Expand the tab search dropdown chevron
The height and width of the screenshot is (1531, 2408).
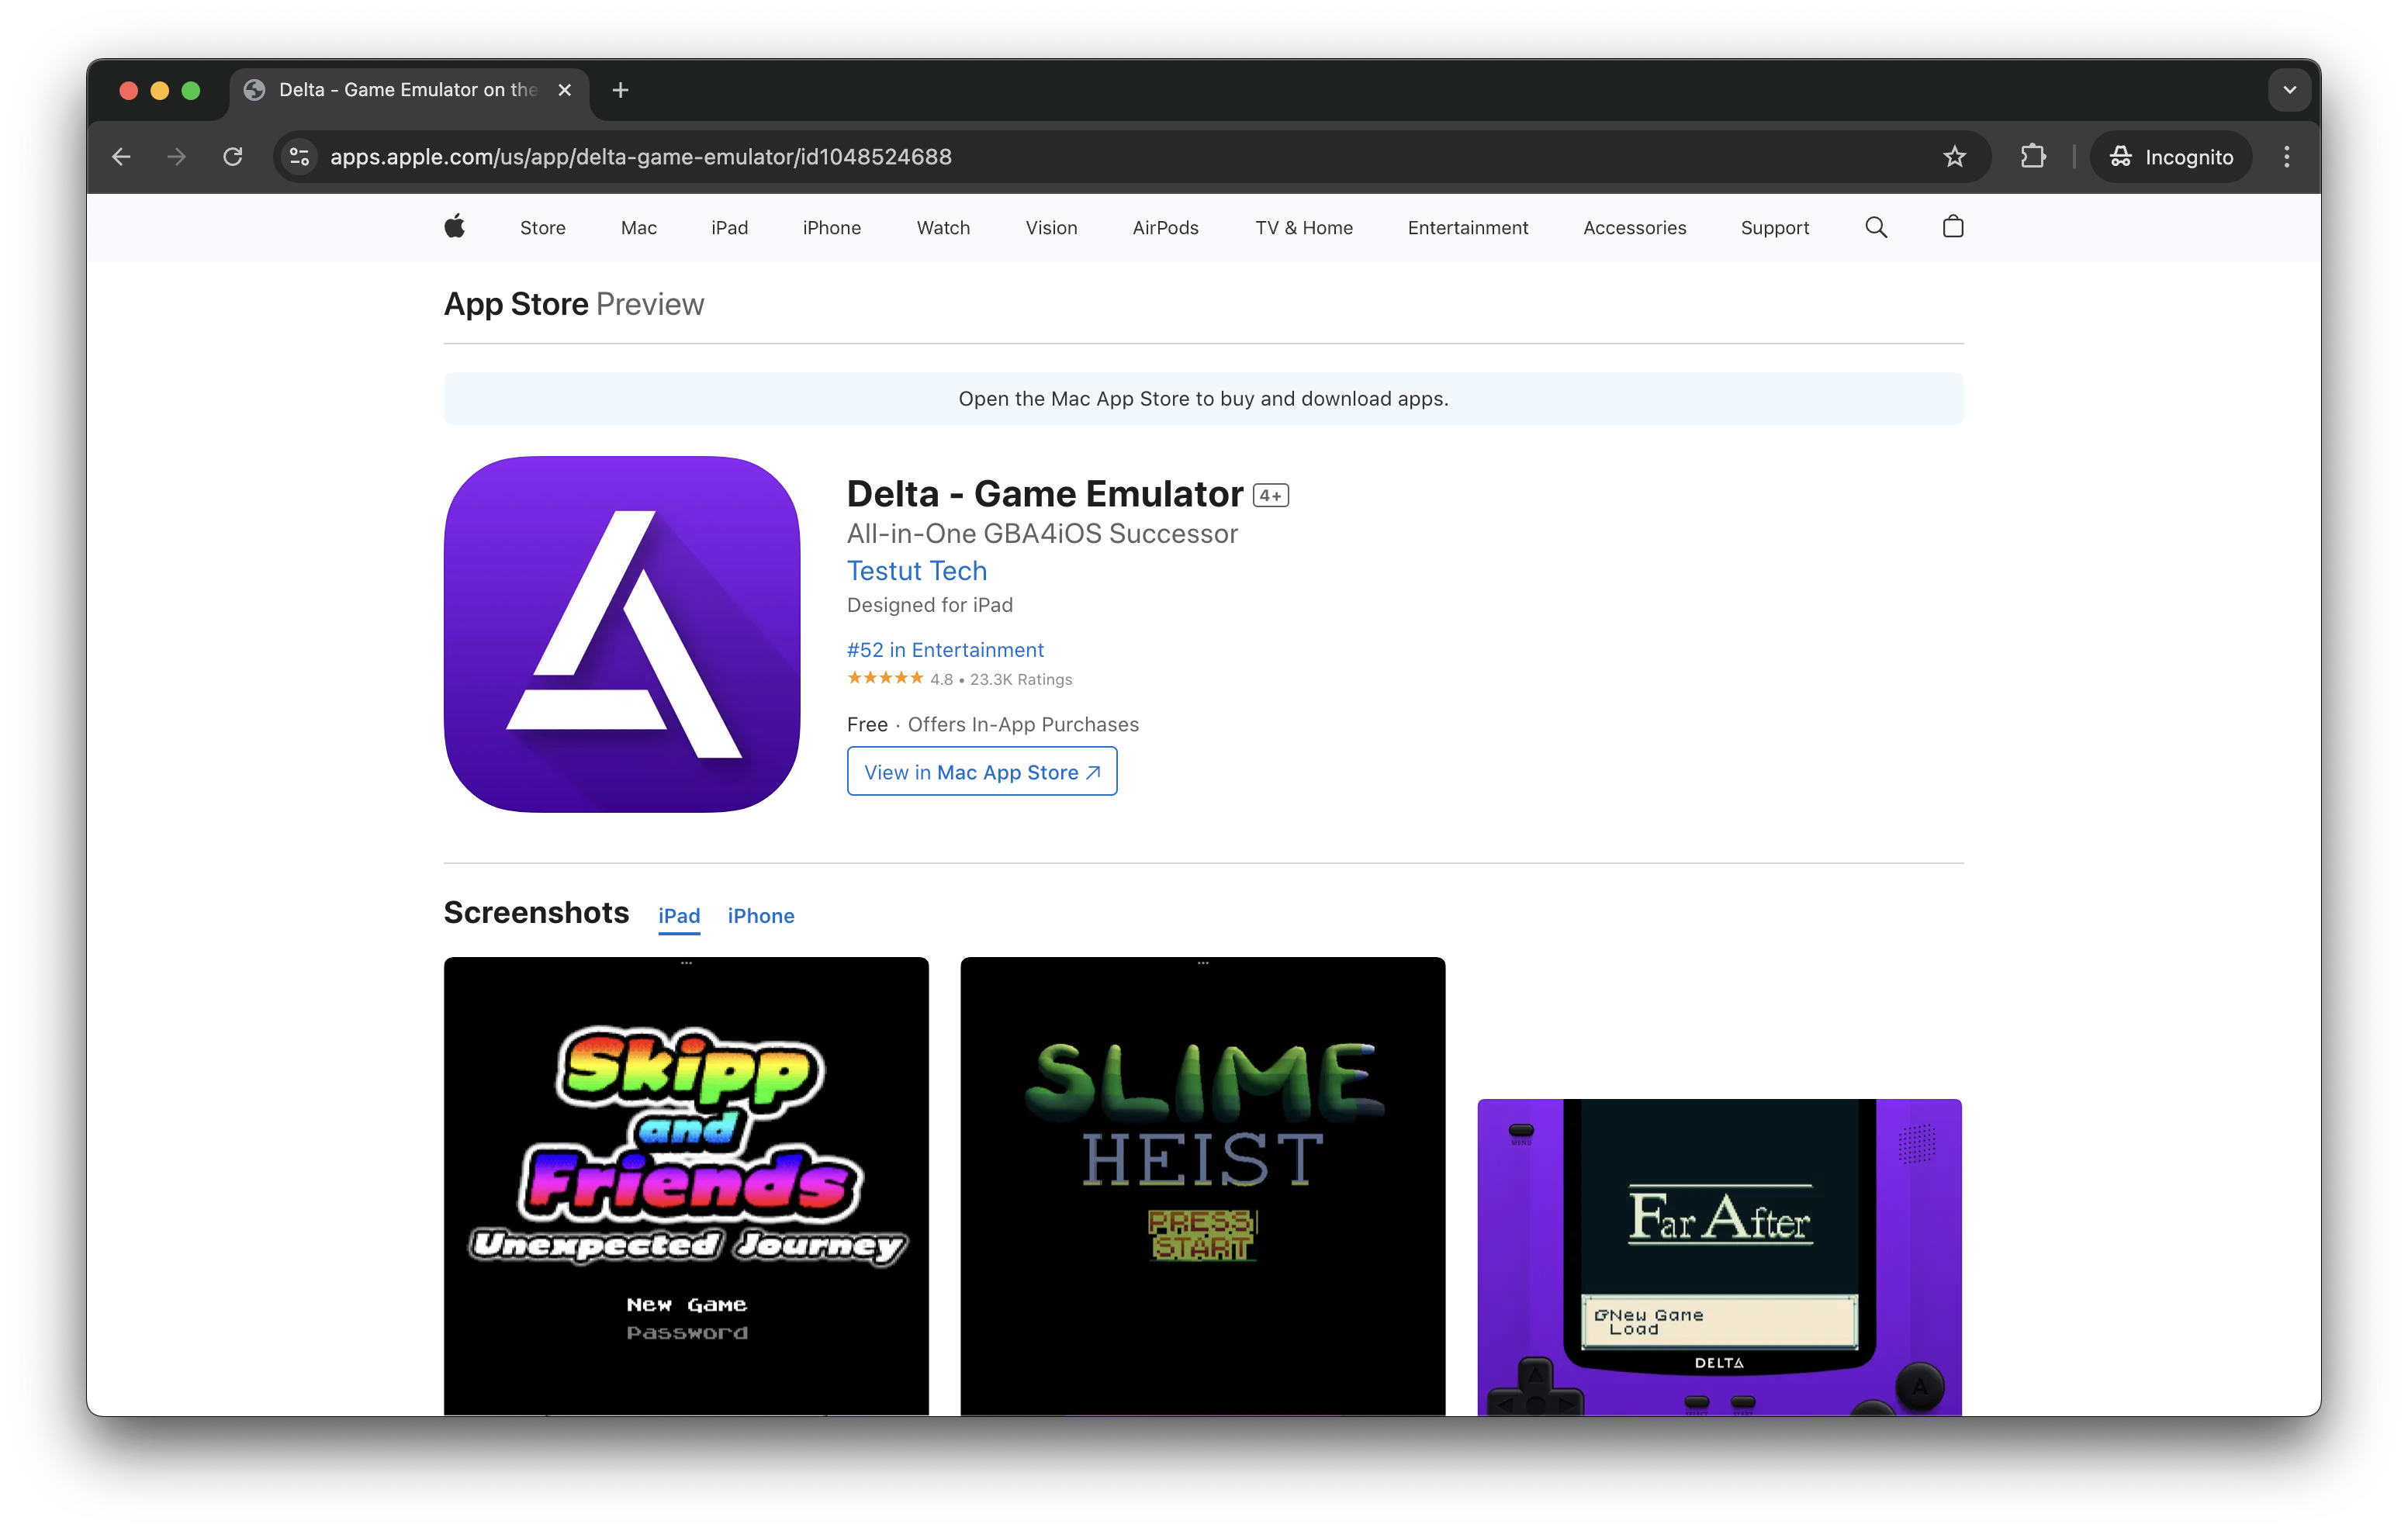click(x=2289, y=90)
